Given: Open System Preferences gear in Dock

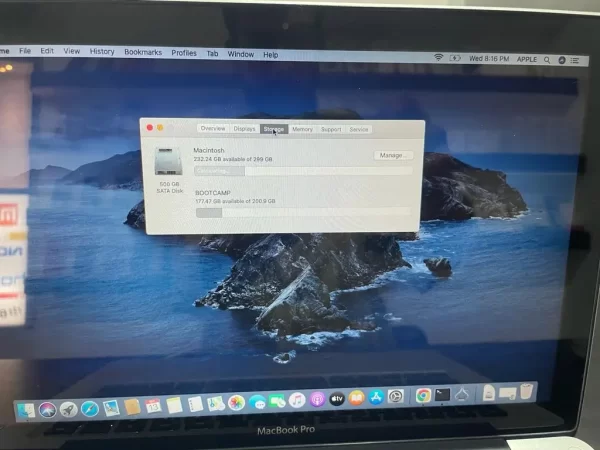Looking at the screenshot, I should 396,396.
